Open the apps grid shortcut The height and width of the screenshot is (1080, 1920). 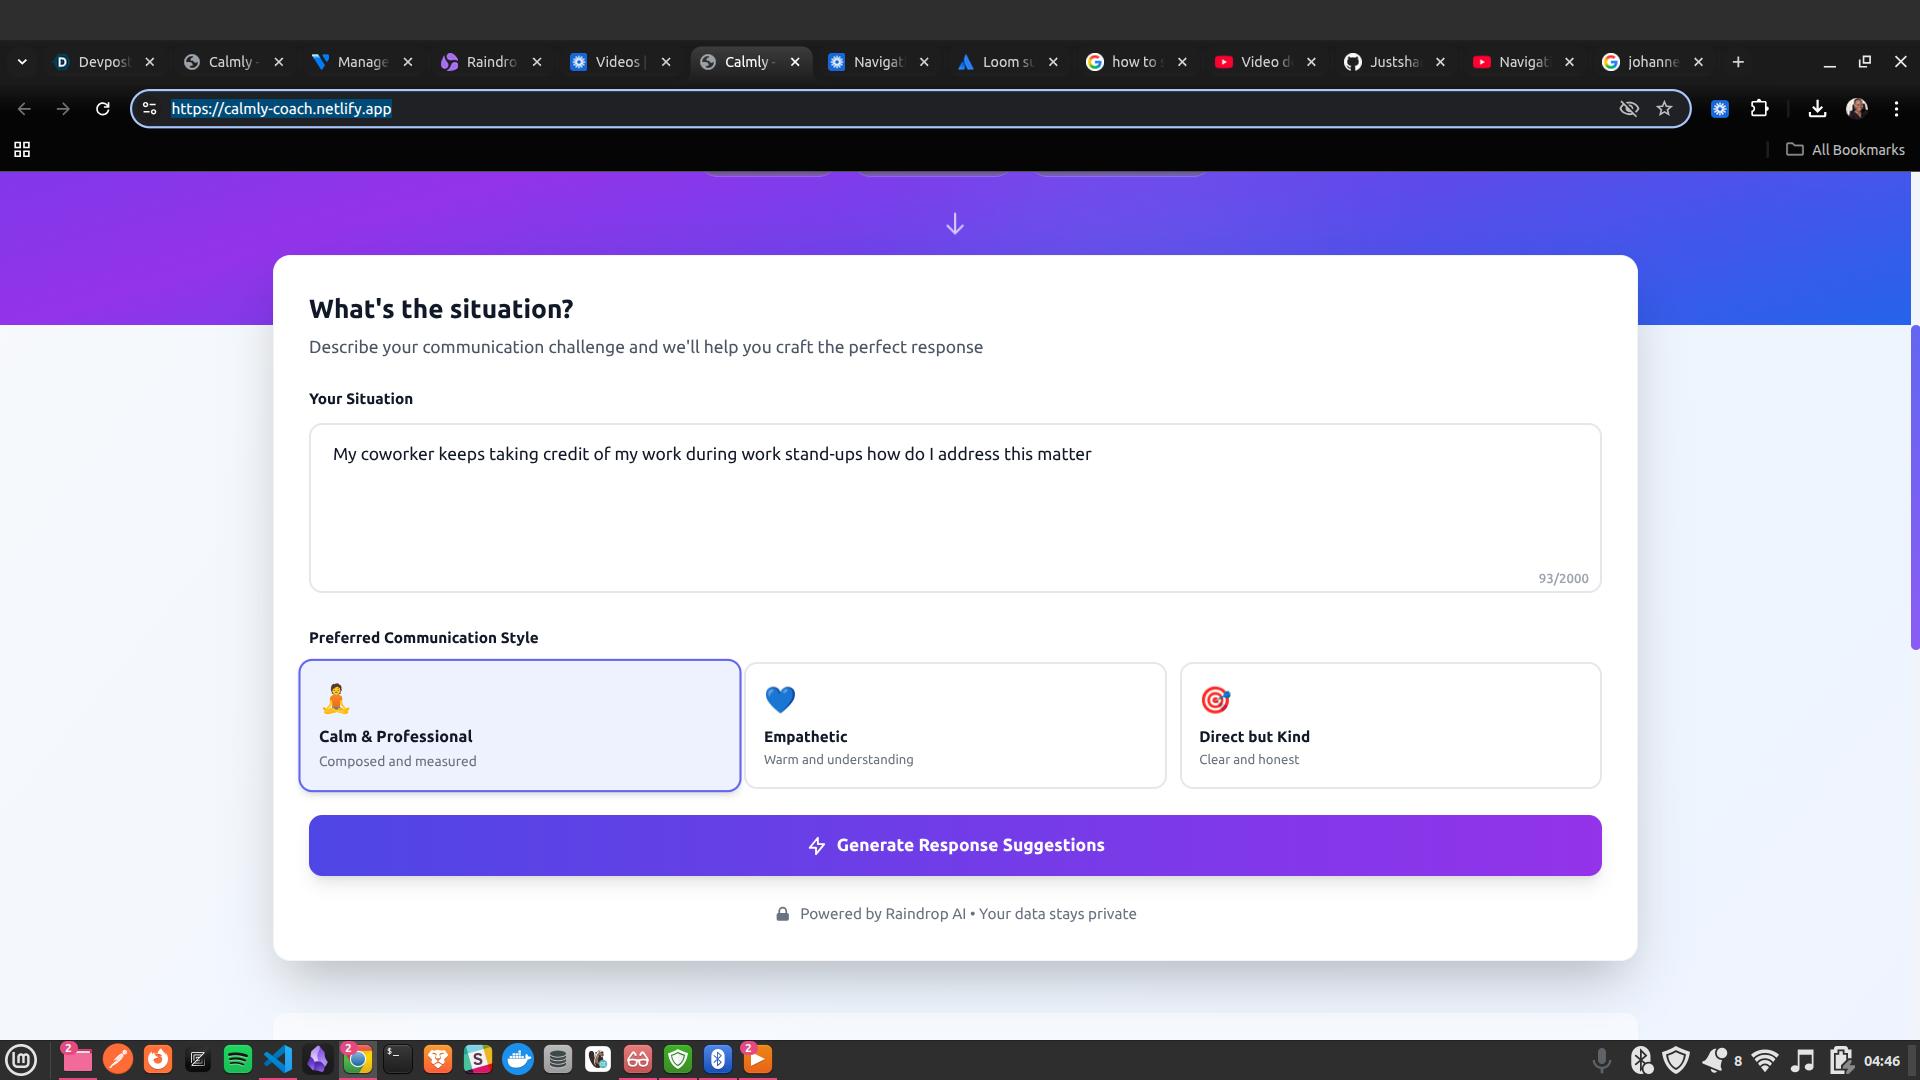22,150
